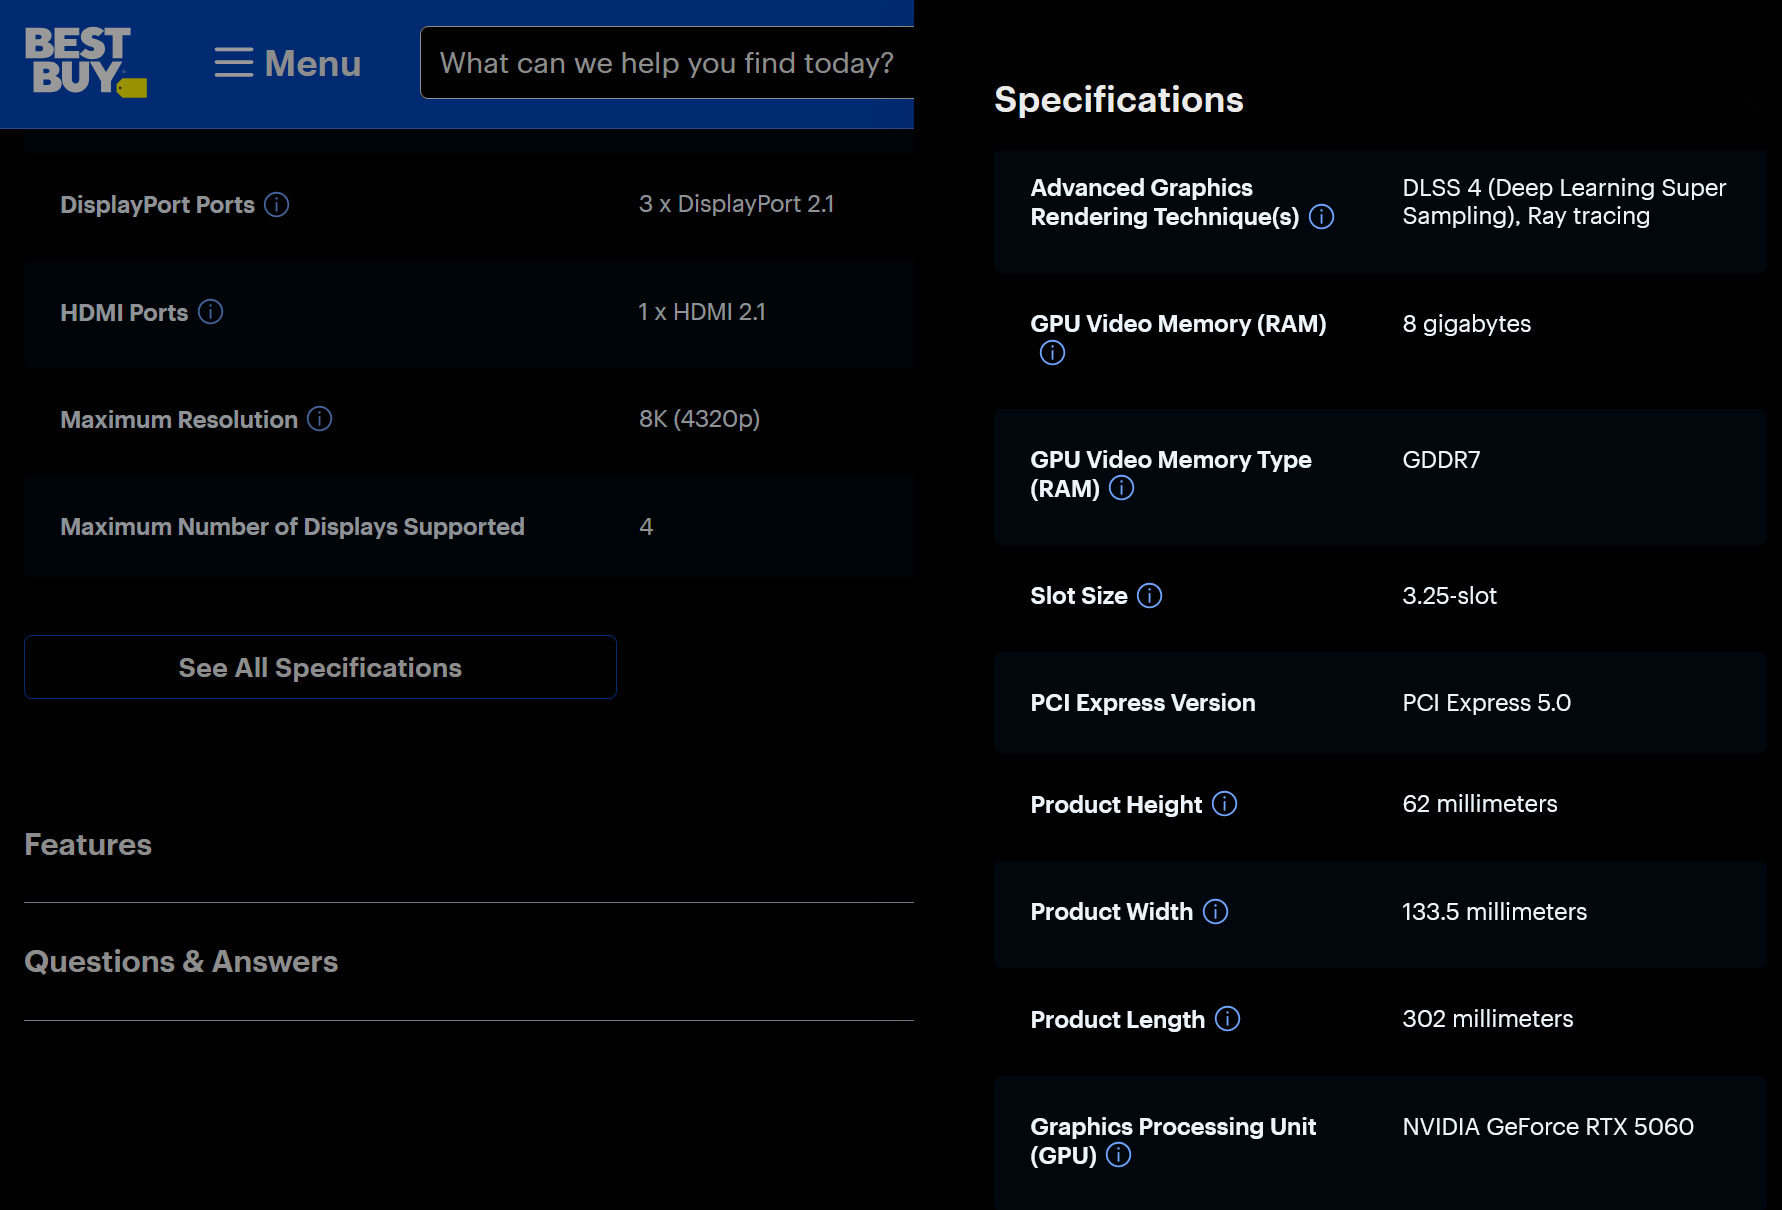The width and height of the screenshot is (1782, 1210).
Task: Click the 'PCI Express Version' label
Action: pos(1143,703)
